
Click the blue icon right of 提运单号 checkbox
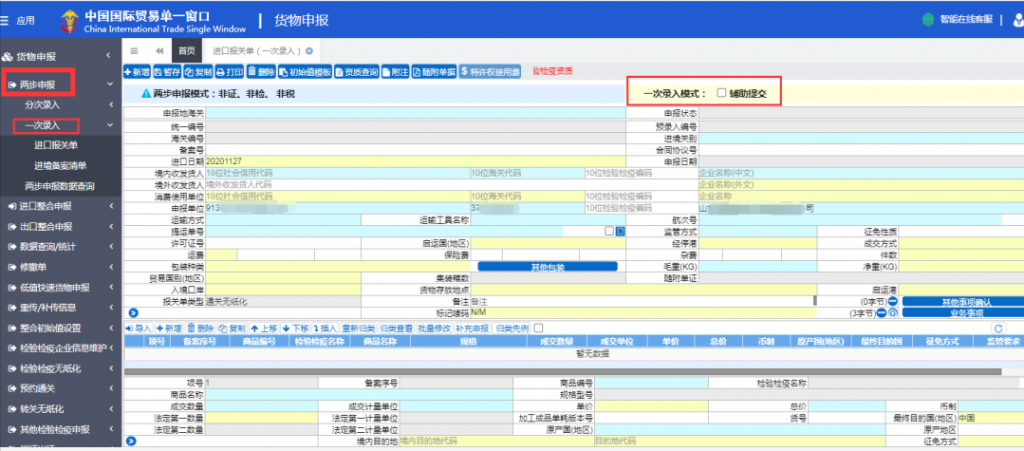tap(621, 231)
